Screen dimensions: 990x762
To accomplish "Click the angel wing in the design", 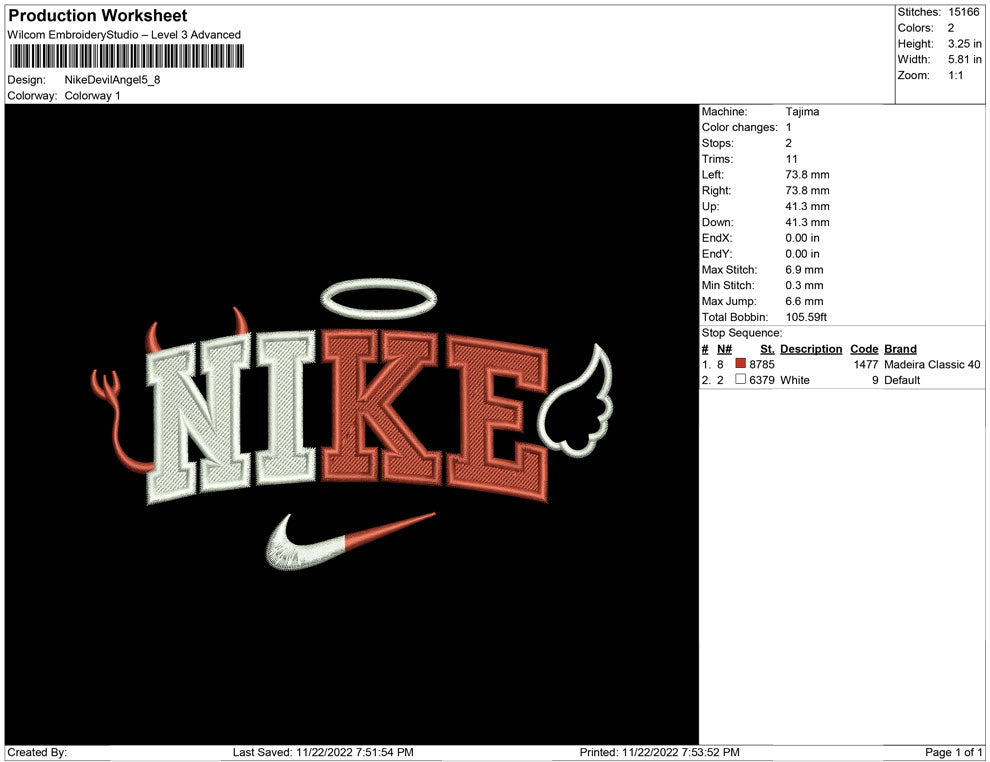I will point(576,400).
